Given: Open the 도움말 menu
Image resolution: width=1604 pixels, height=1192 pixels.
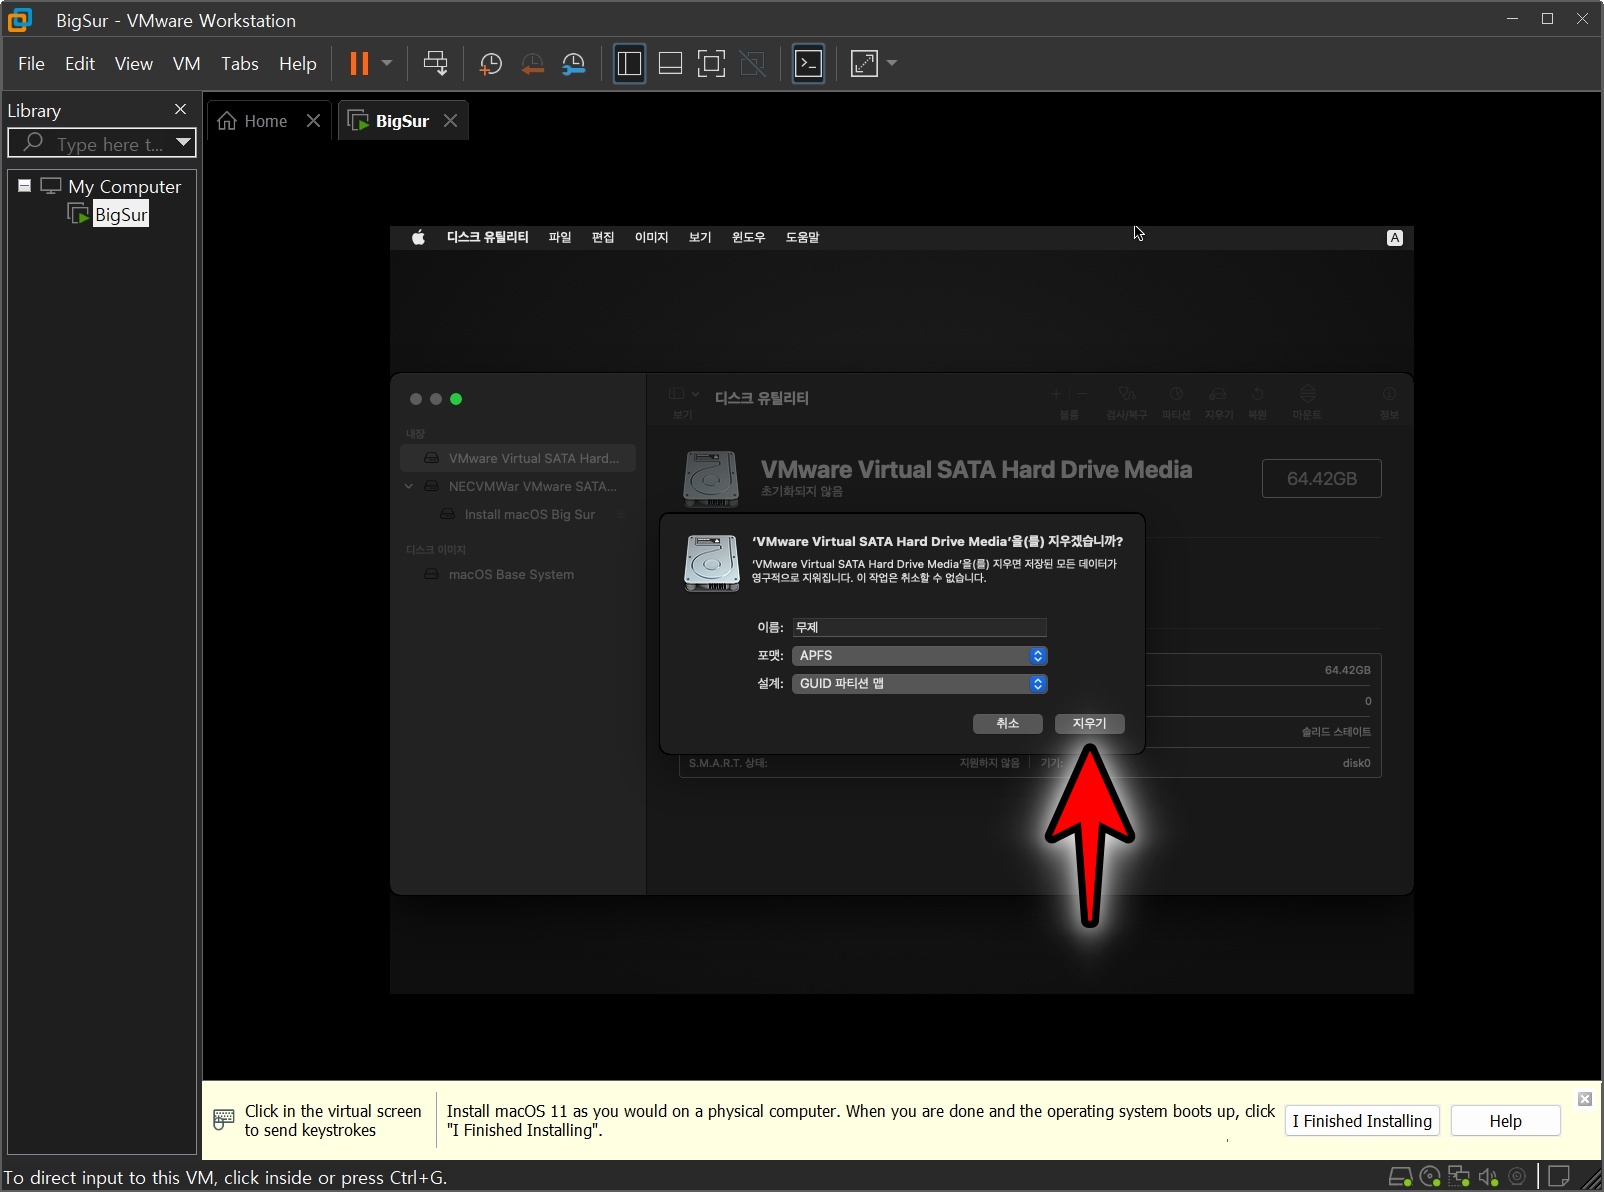Looking at the screenshot, I should pos(802,237).
